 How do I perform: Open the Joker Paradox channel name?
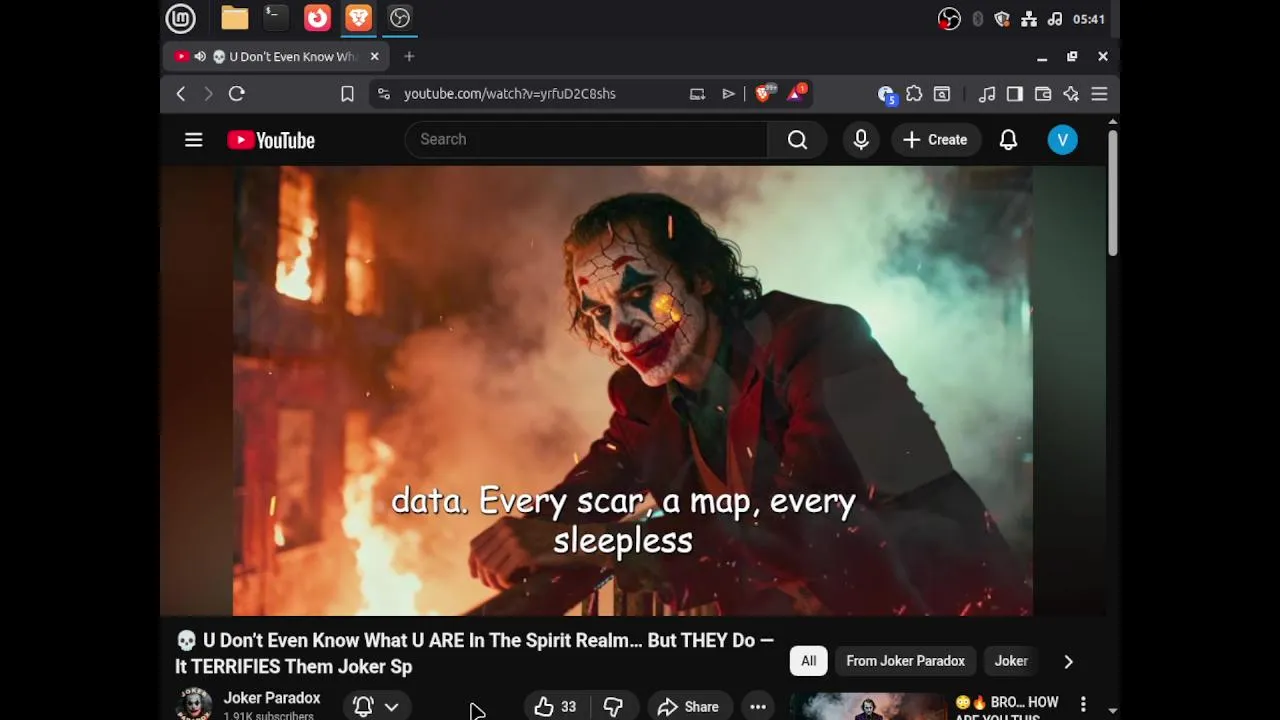[272, 698]
